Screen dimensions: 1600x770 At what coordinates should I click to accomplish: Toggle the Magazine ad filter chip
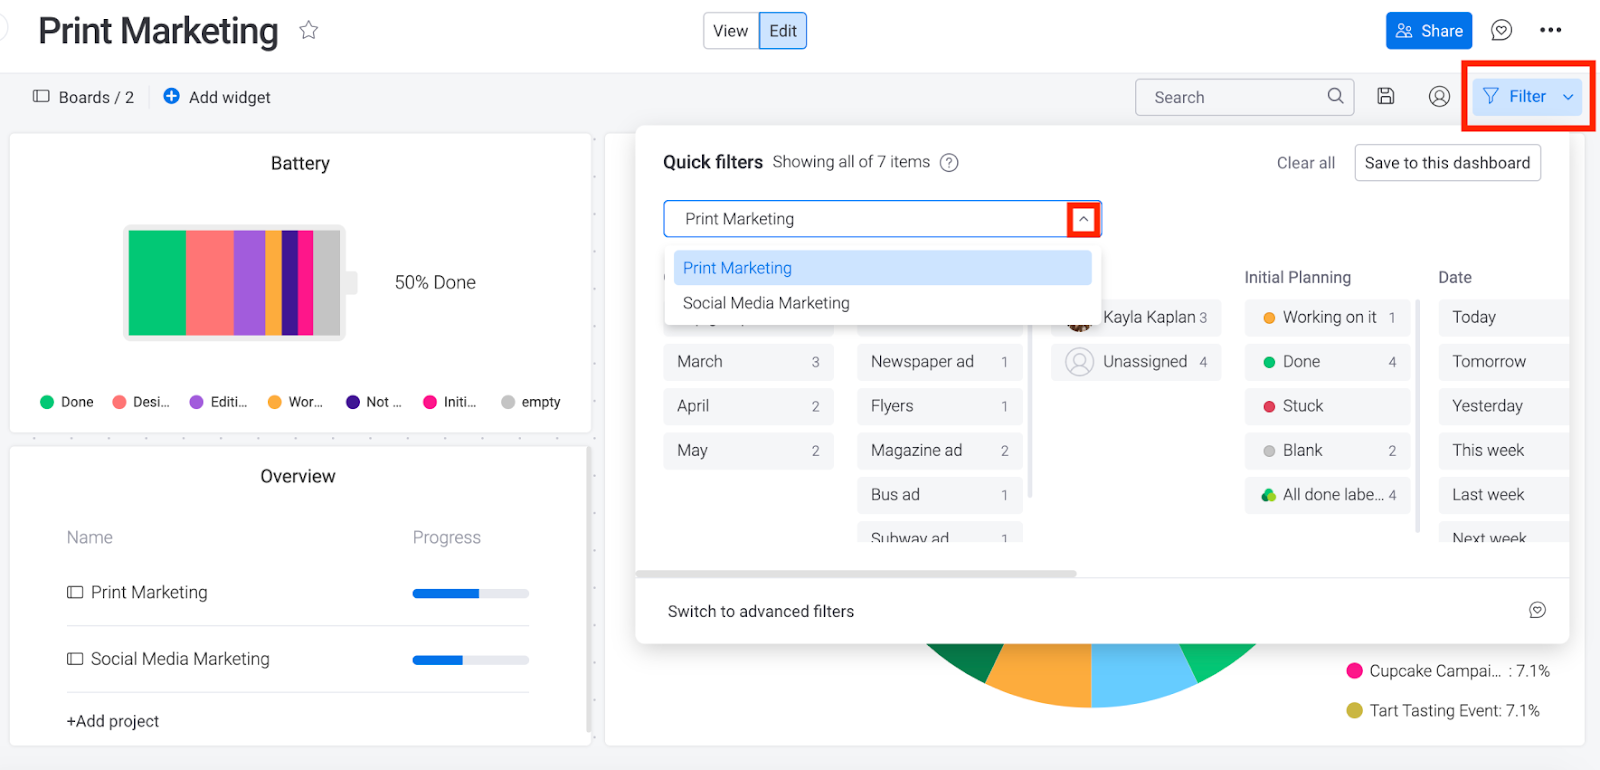coord(939,451)
